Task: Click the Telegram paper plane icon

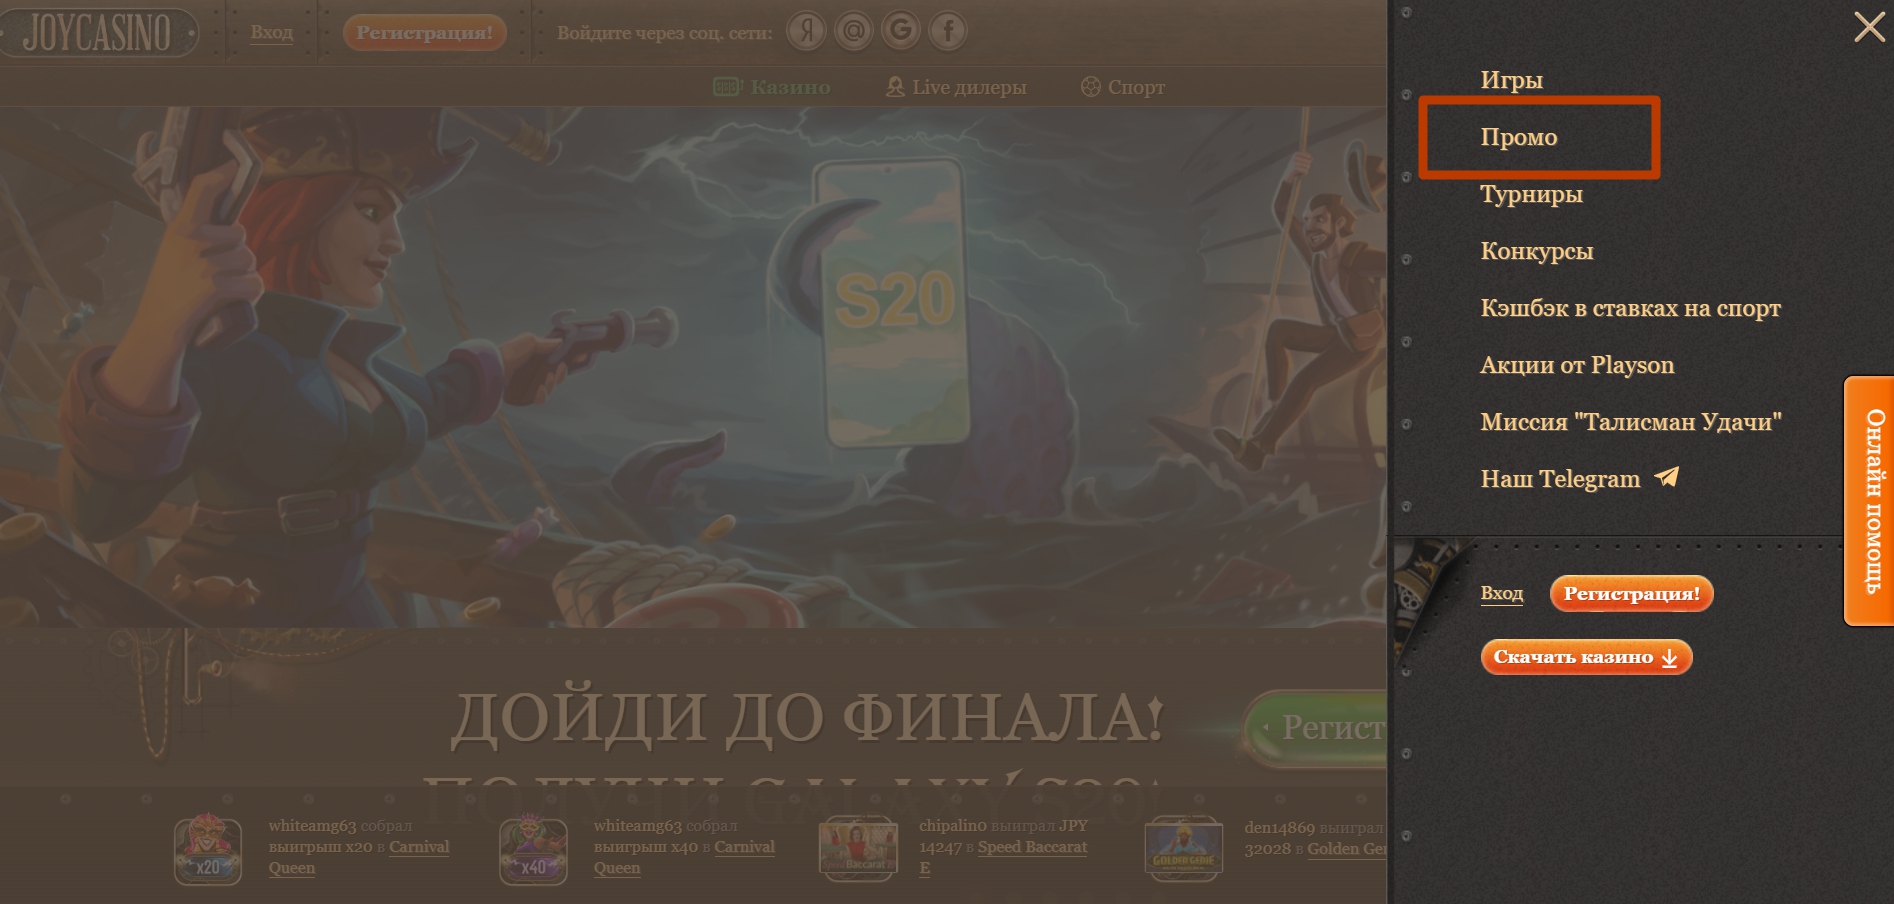Action: pos(1666,477)
